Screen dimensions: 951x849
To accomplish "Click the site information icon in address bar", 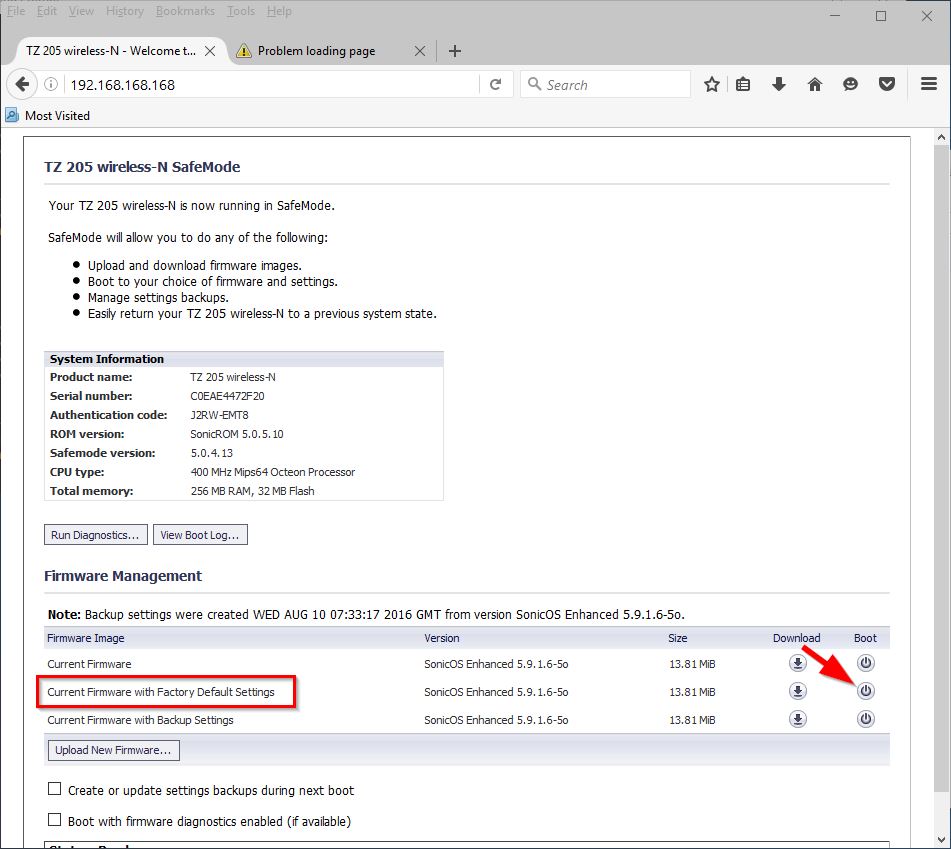I will click(x=51, y=84).
